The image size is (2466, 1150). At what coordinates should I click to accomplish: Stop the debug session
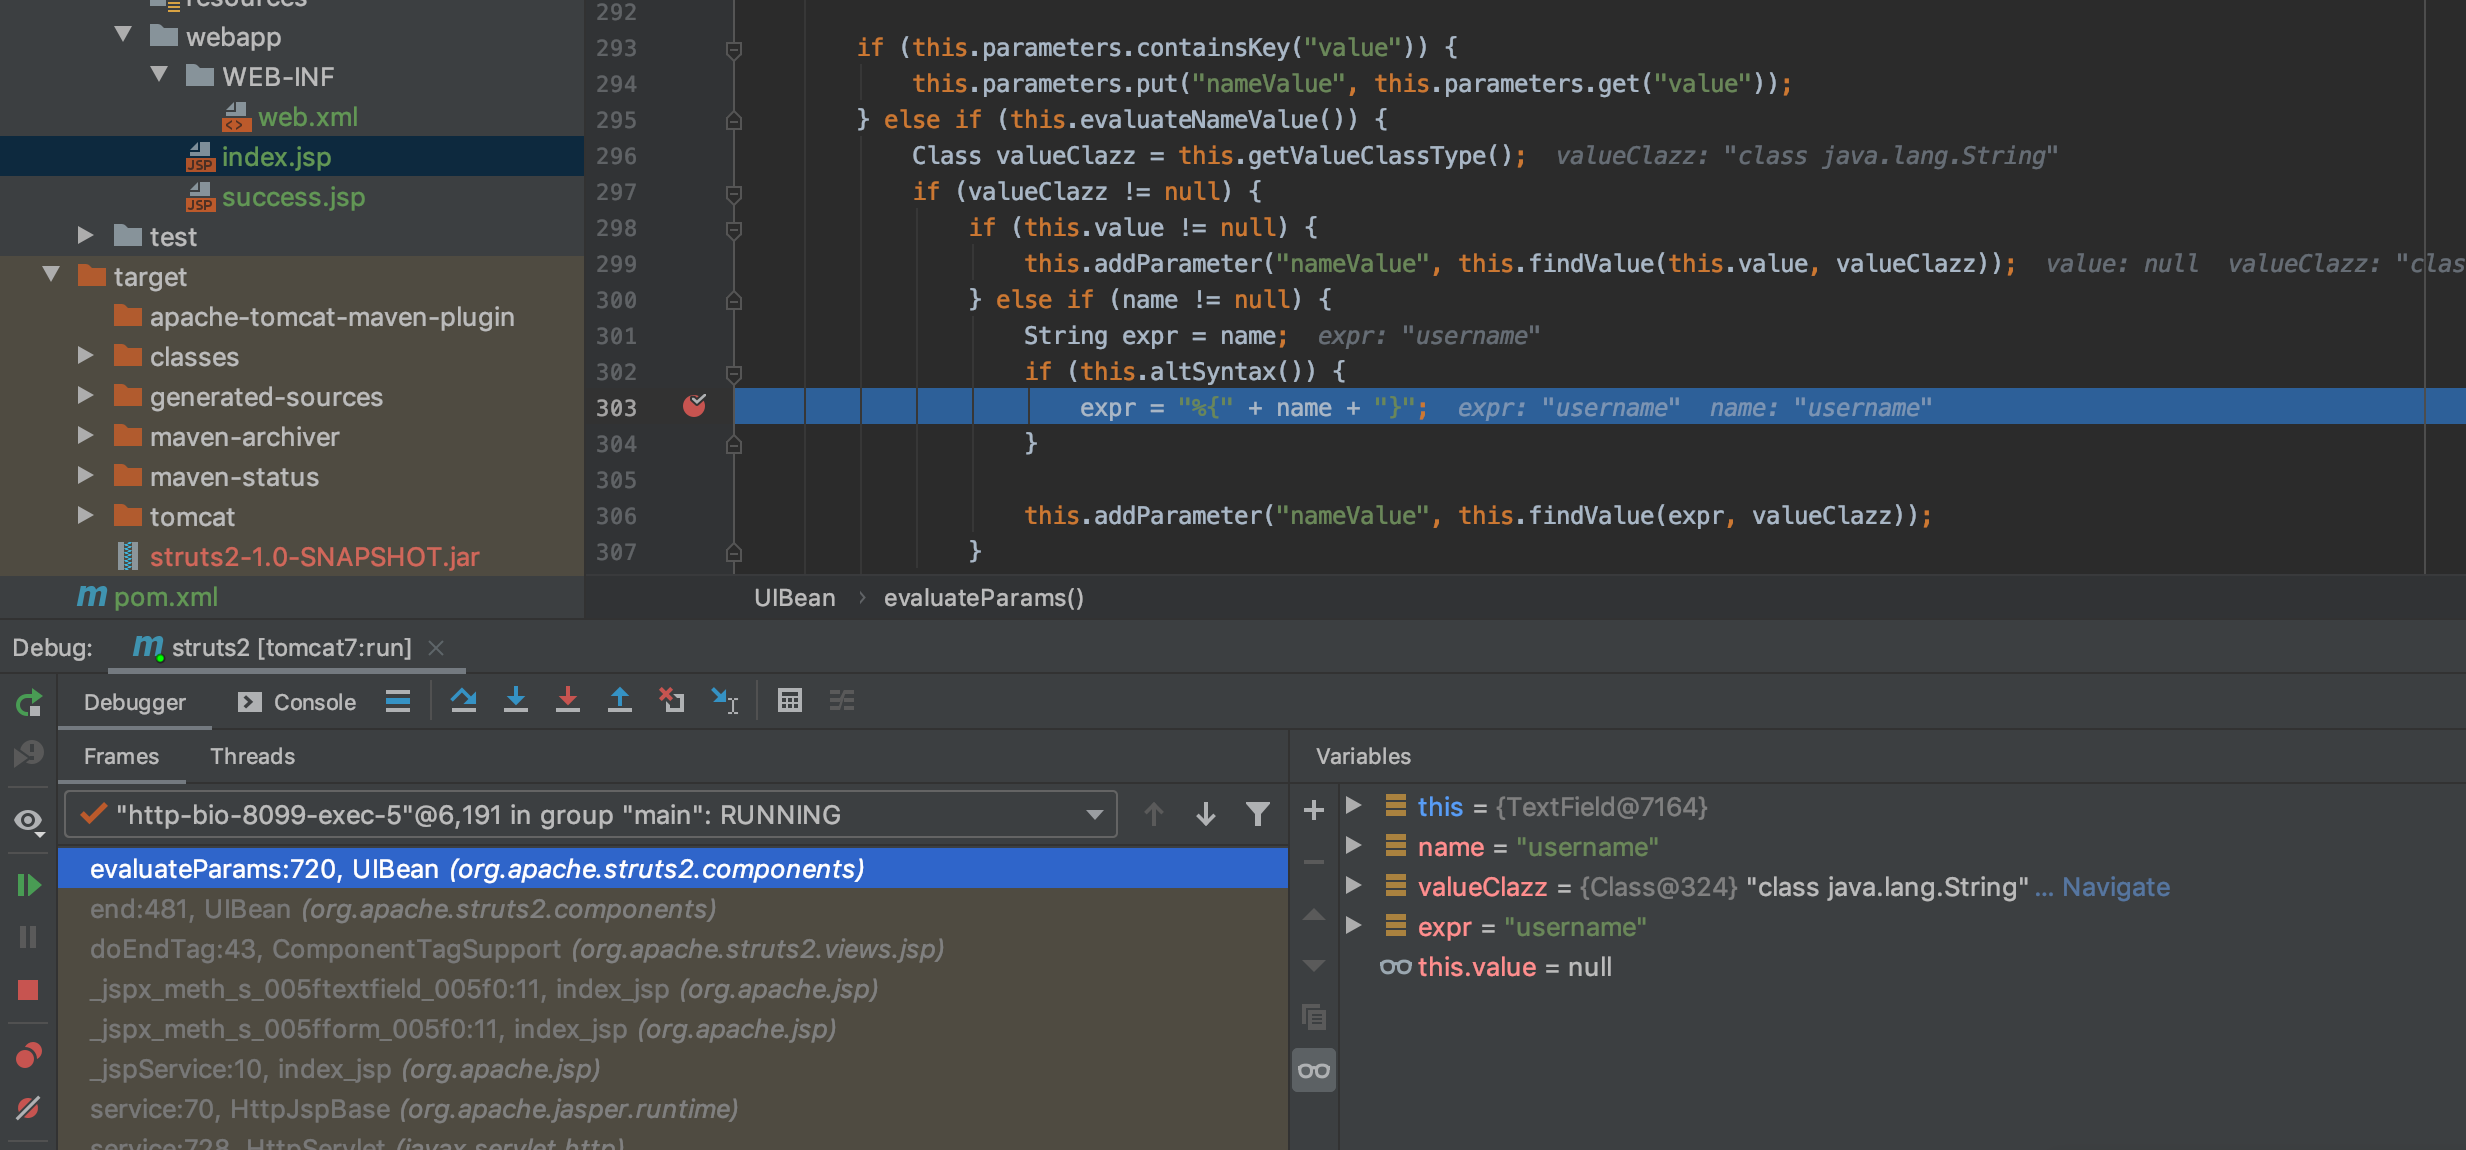[x=28, y=990]
